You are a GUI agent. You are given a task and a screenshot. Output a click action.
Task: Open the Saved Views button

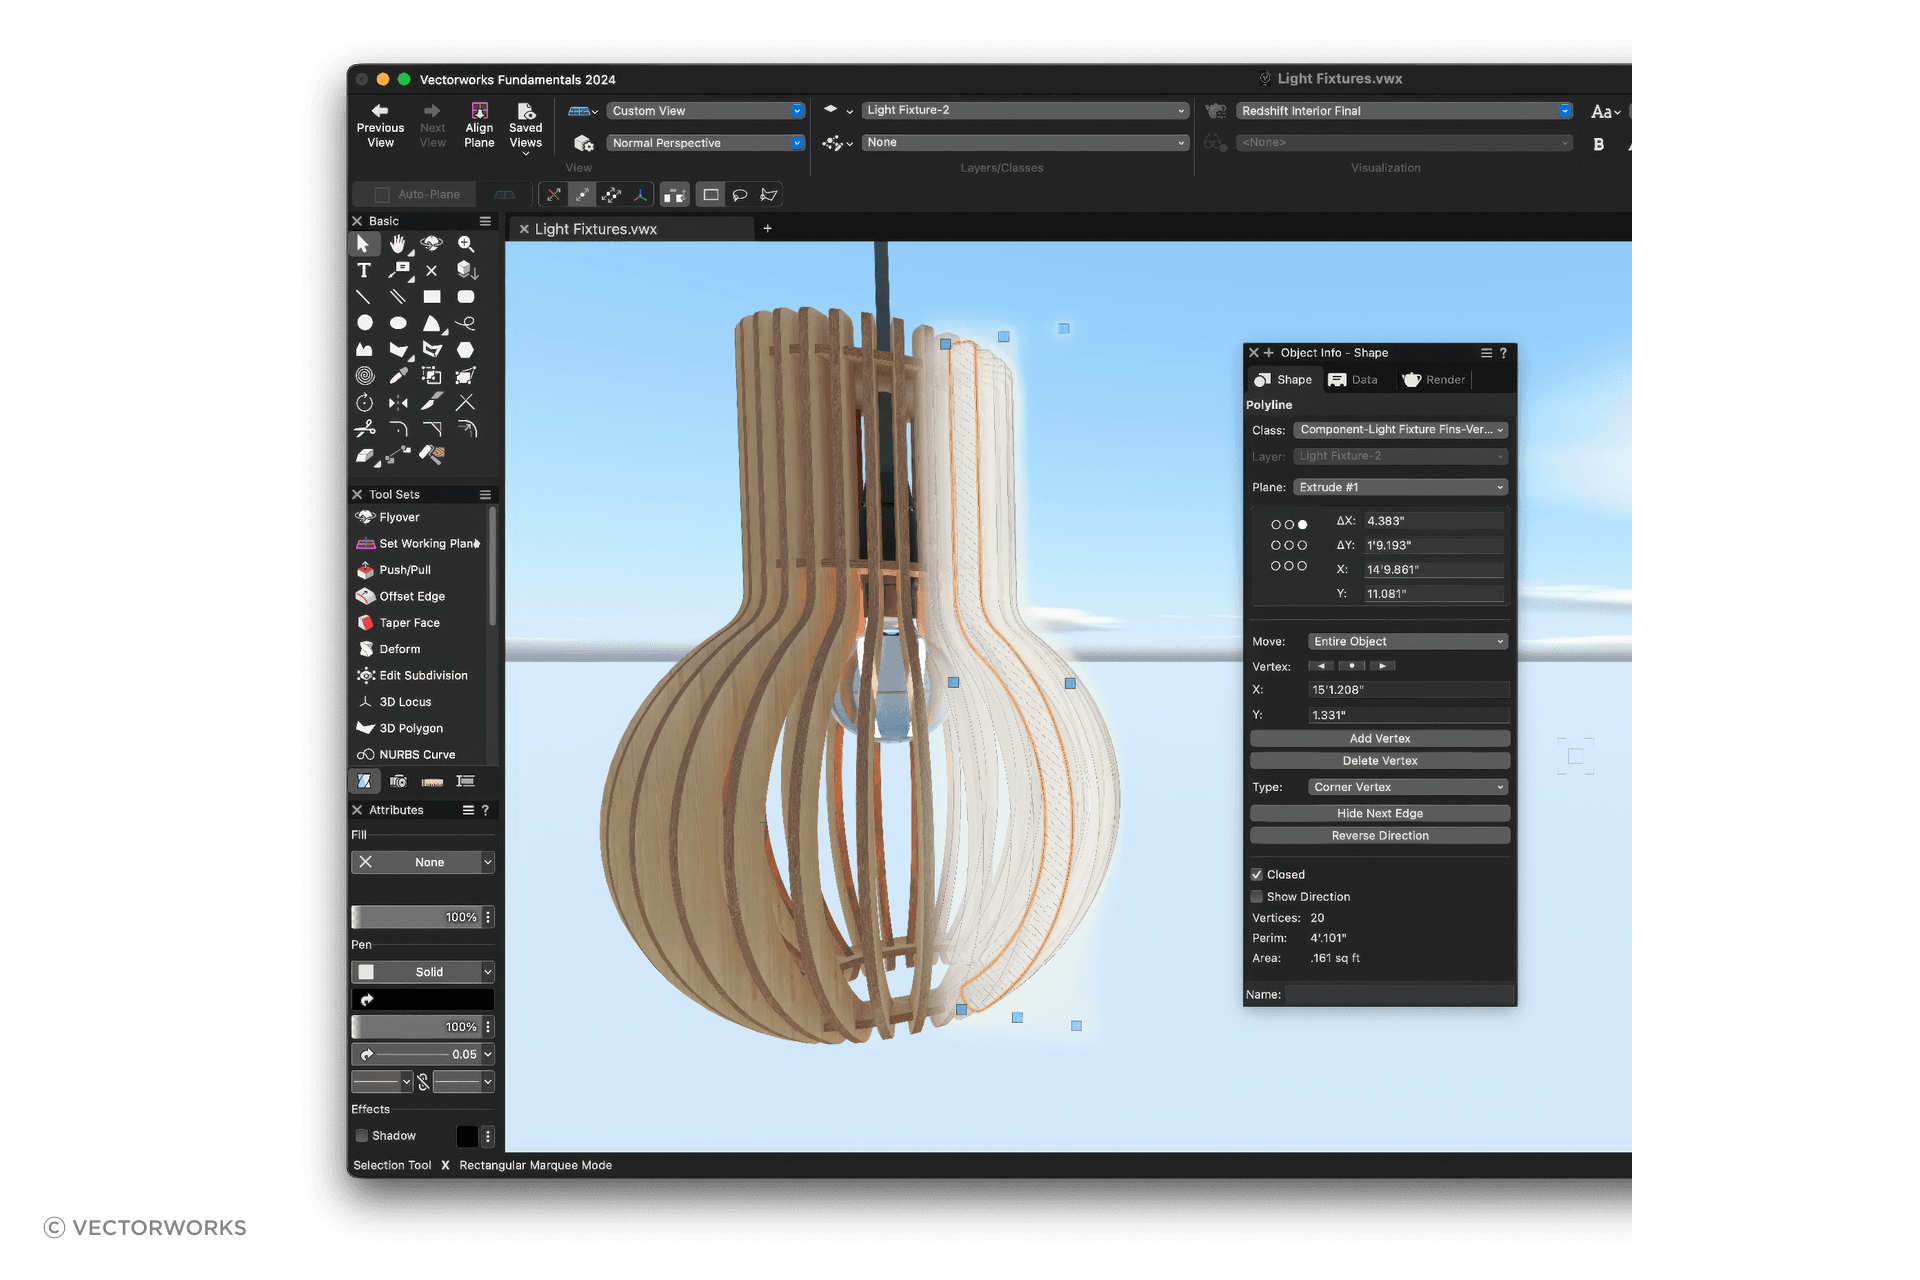point(526,128)
